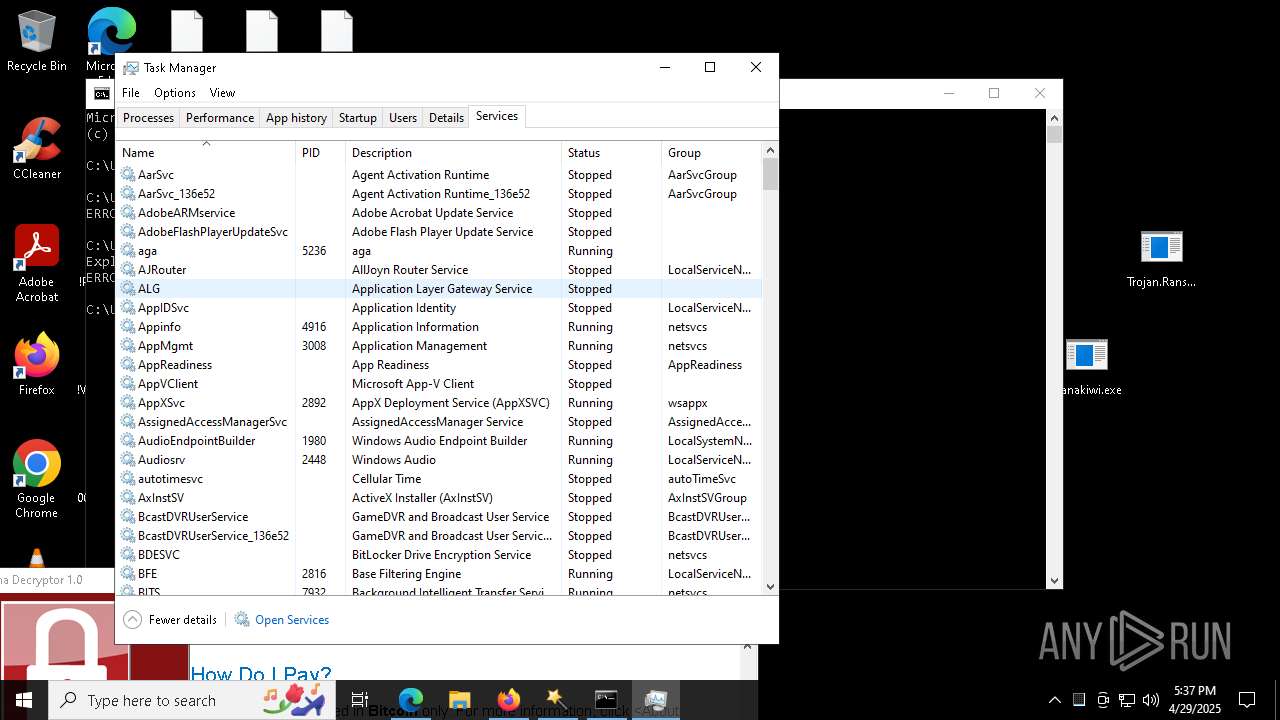This screenshot has width=1280, height=720.
Task: Open the Recycle Bin desktop icon
Action: (37, 42)
